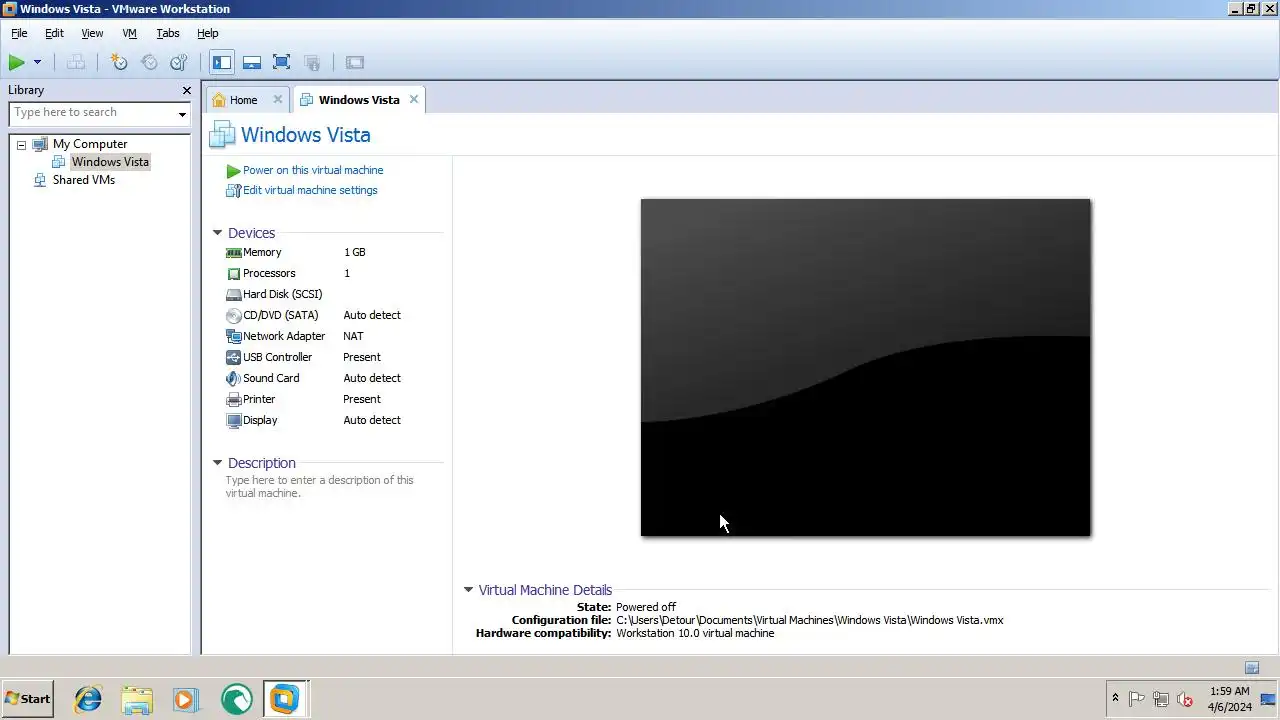This screenshot has height=720, width=1280.
Task: Click the Memory value 1 GB
Action: (355, 253)
